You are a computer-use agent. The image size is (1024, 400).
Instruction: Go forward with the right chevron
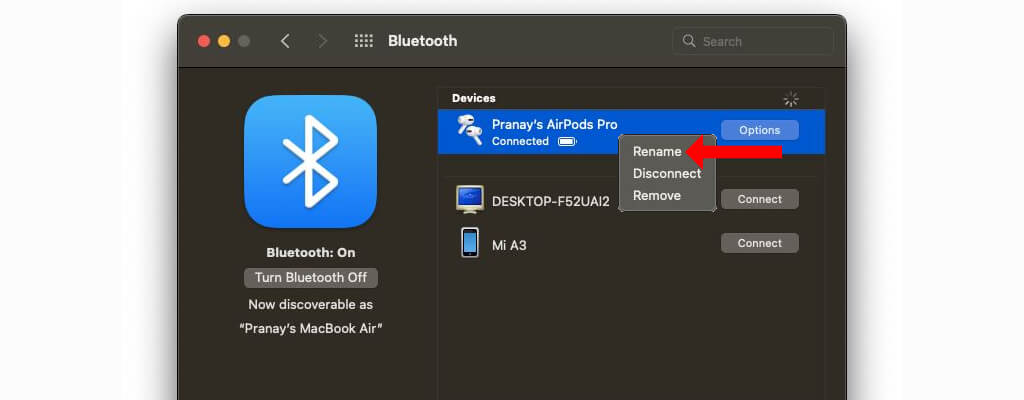click(322, 41)
